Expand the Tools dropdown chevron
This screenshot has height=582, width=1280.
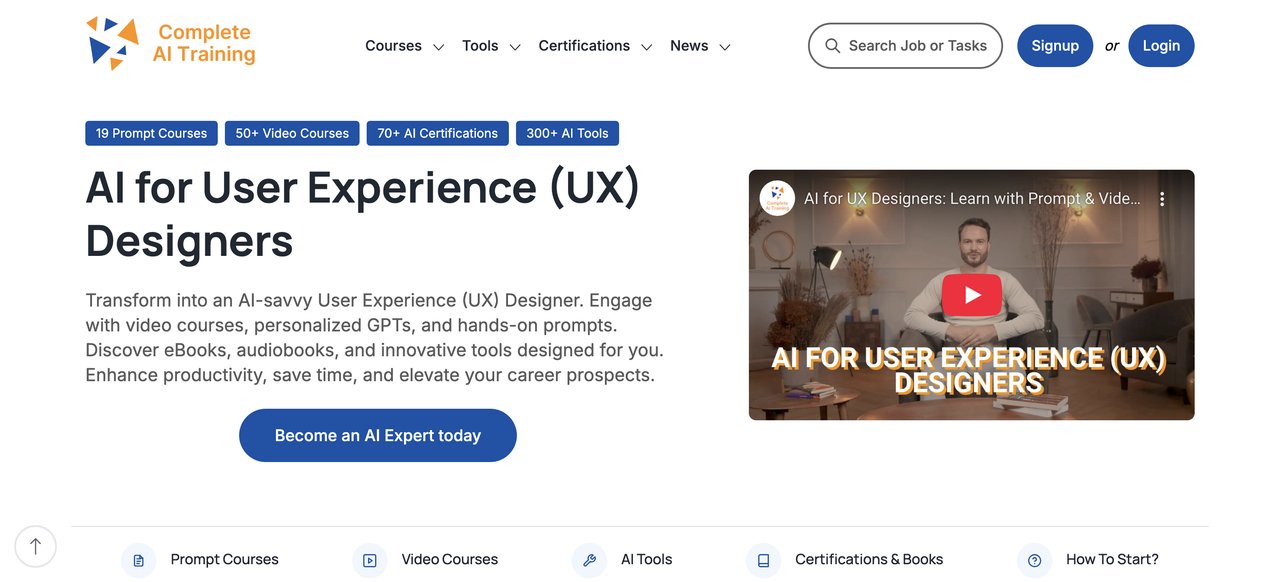pyautogui.click(x=515, y=47)
